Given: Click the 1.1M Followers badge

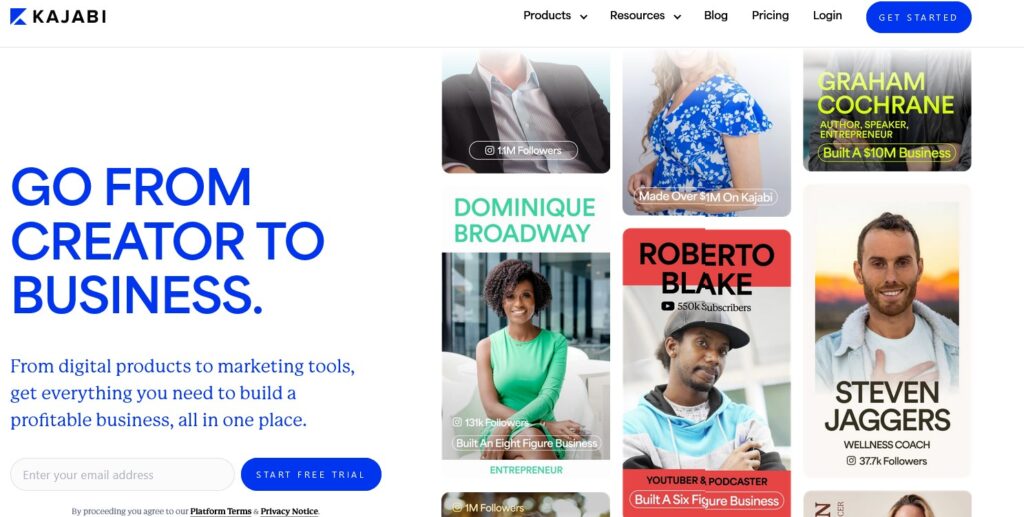Looking at the screenshot, I should click(x=523, y=150).
